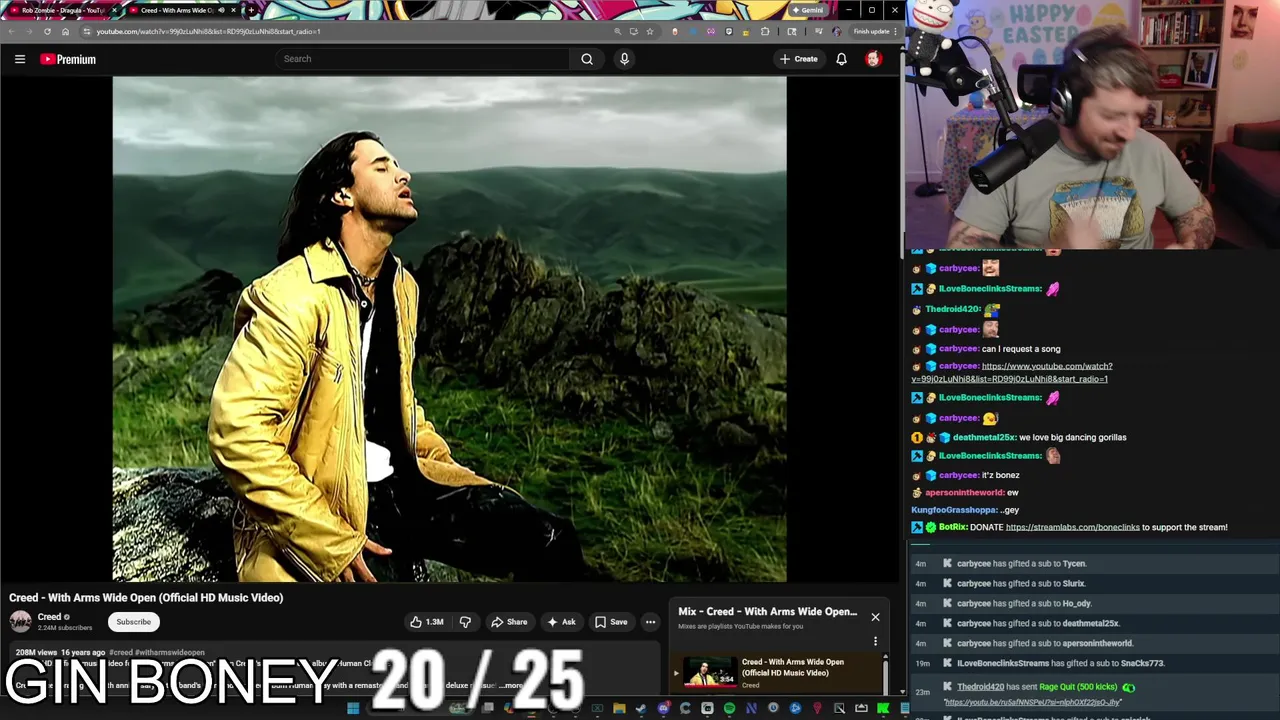Close the Mix playlist panel
The image size is (1280, 720).
(x=875, y=617)
